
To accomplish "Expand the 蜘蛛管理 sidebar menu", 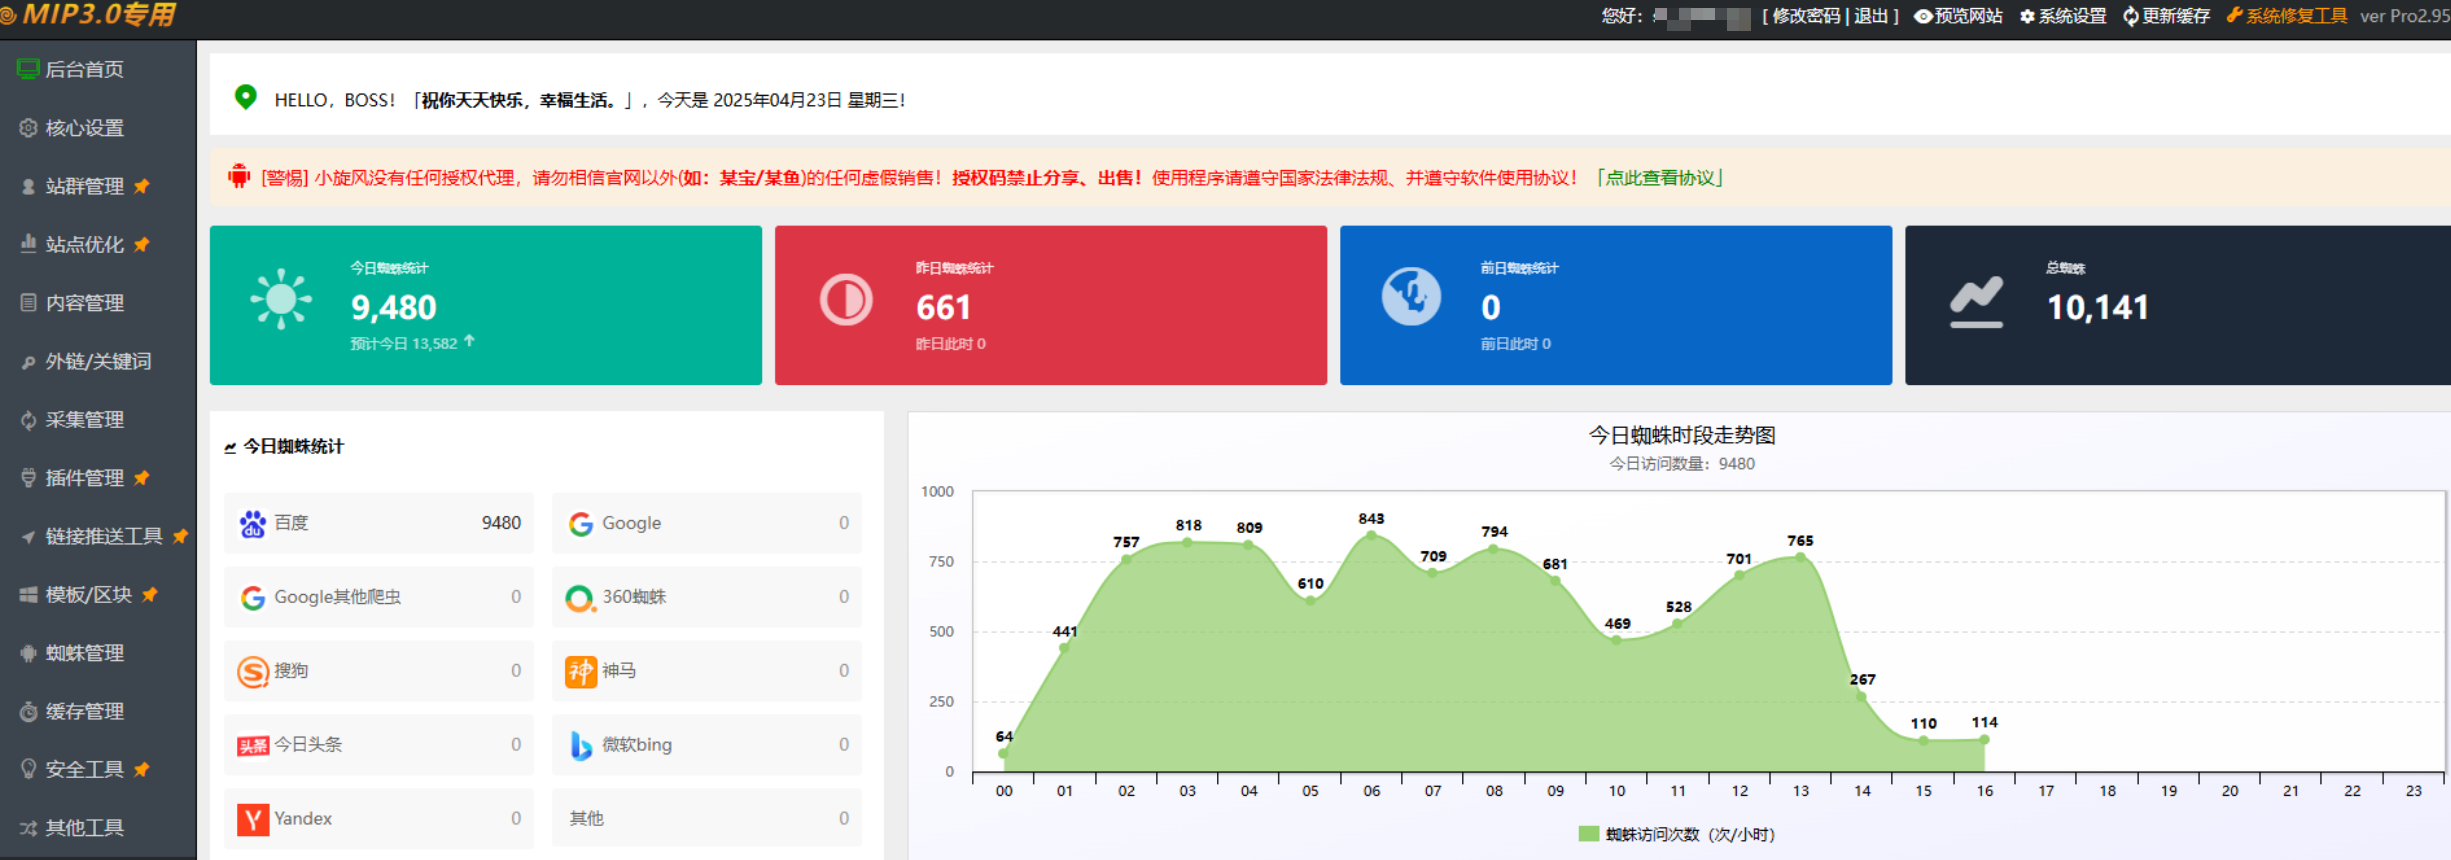I will click(84, 653).
